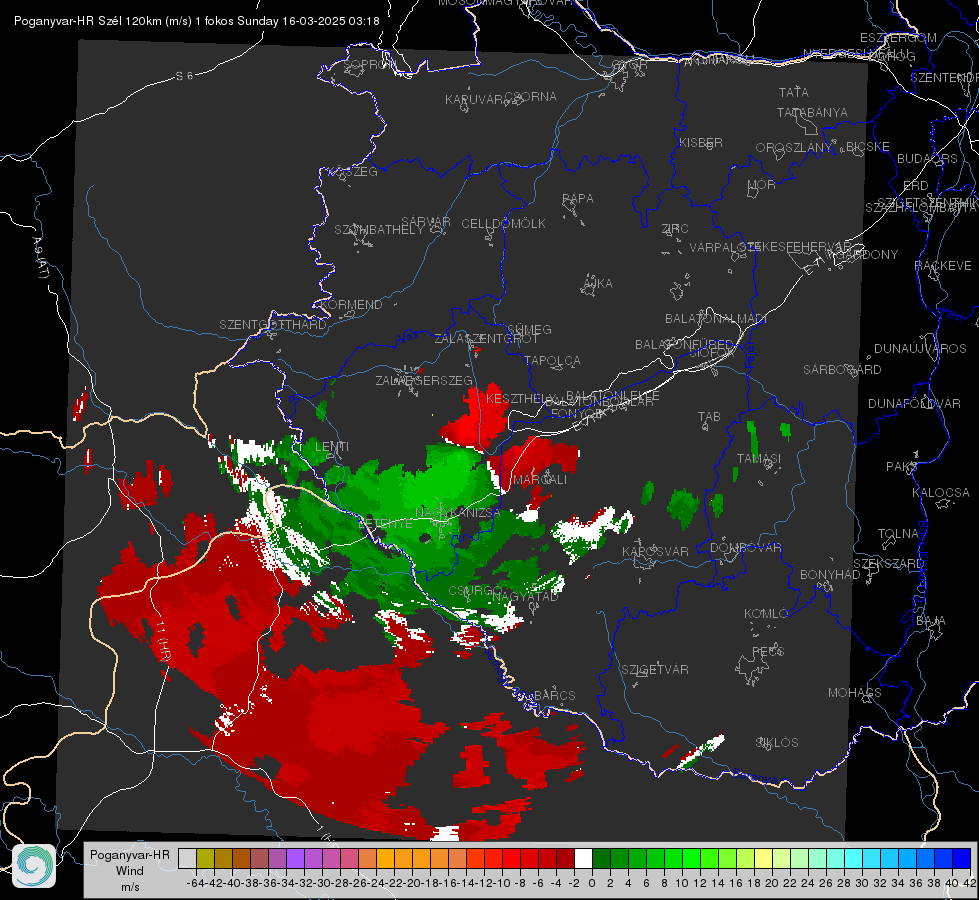
Task: Click the MOR town label
Action: [762, 185]
